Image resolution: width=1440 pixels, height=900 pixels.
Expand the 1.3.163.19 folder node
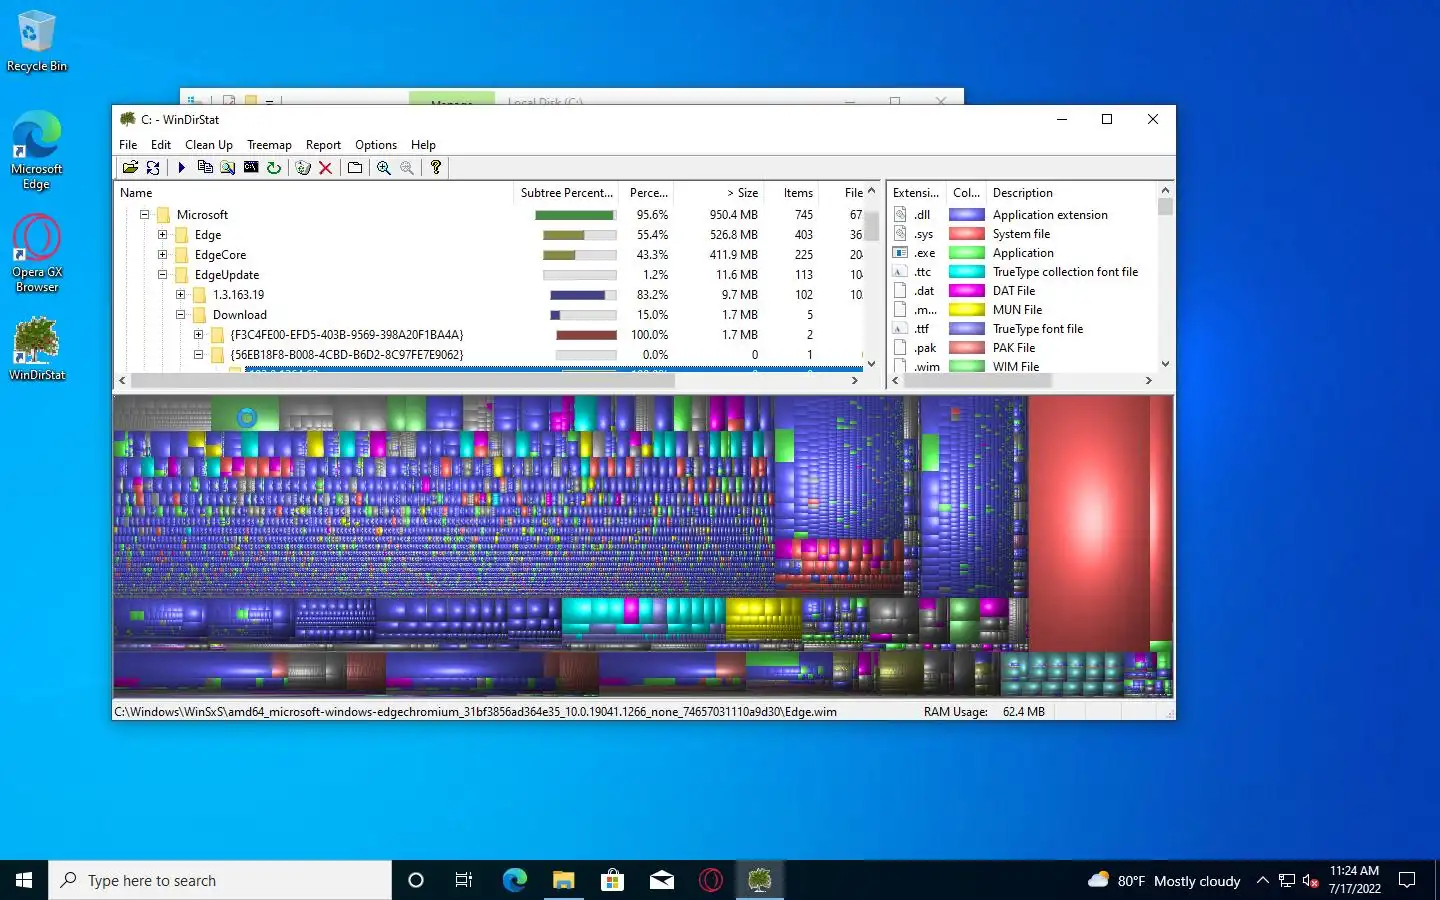[x=180, y=295]
